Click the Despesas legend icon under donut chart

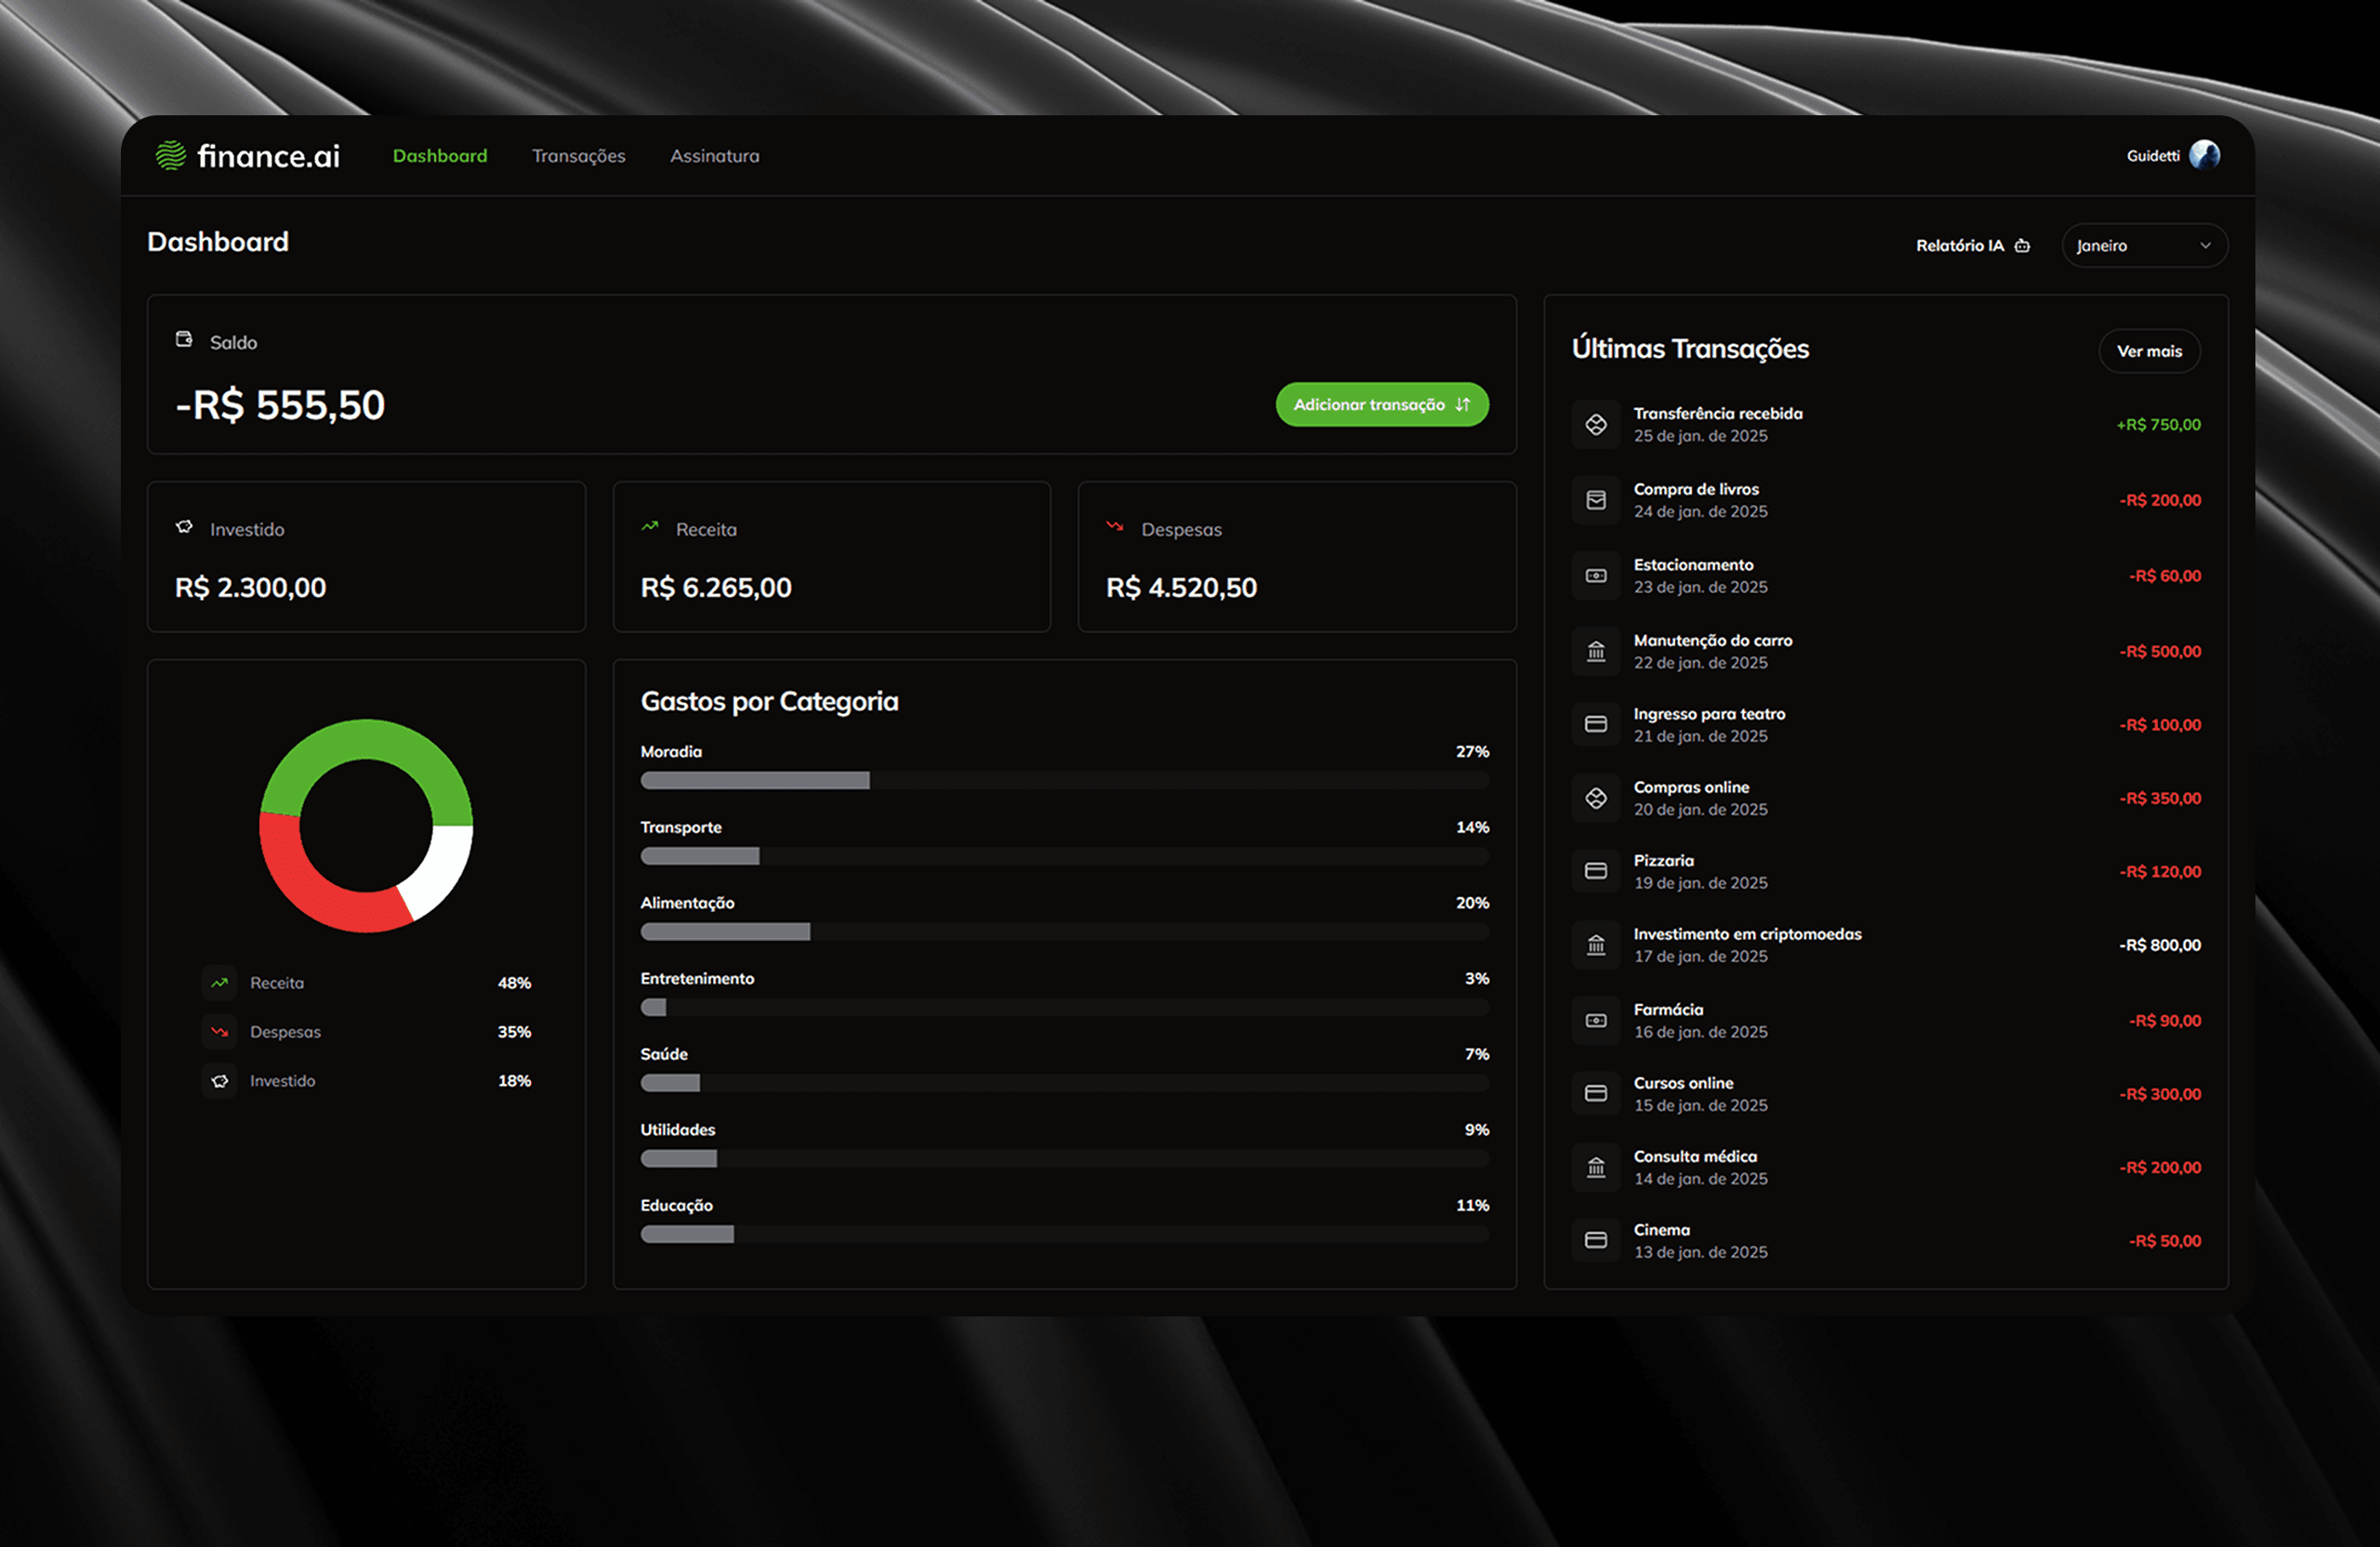tap(220, 1032)
